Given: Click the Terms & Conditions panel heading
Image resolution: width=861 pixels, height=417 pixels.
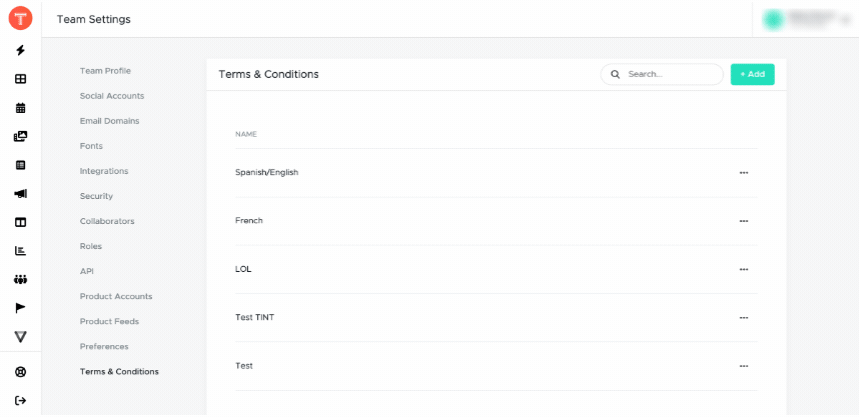Looking at the screenshot, I should 269,74.
